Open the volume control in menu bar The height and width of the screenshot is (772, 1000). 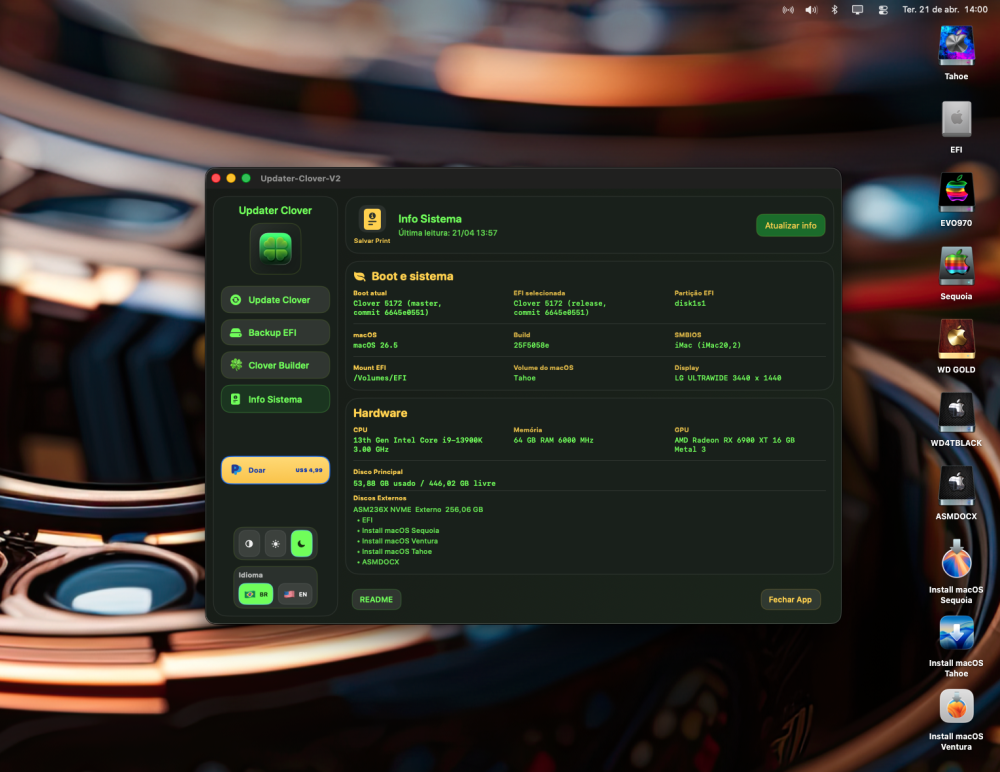coord(811,10)
